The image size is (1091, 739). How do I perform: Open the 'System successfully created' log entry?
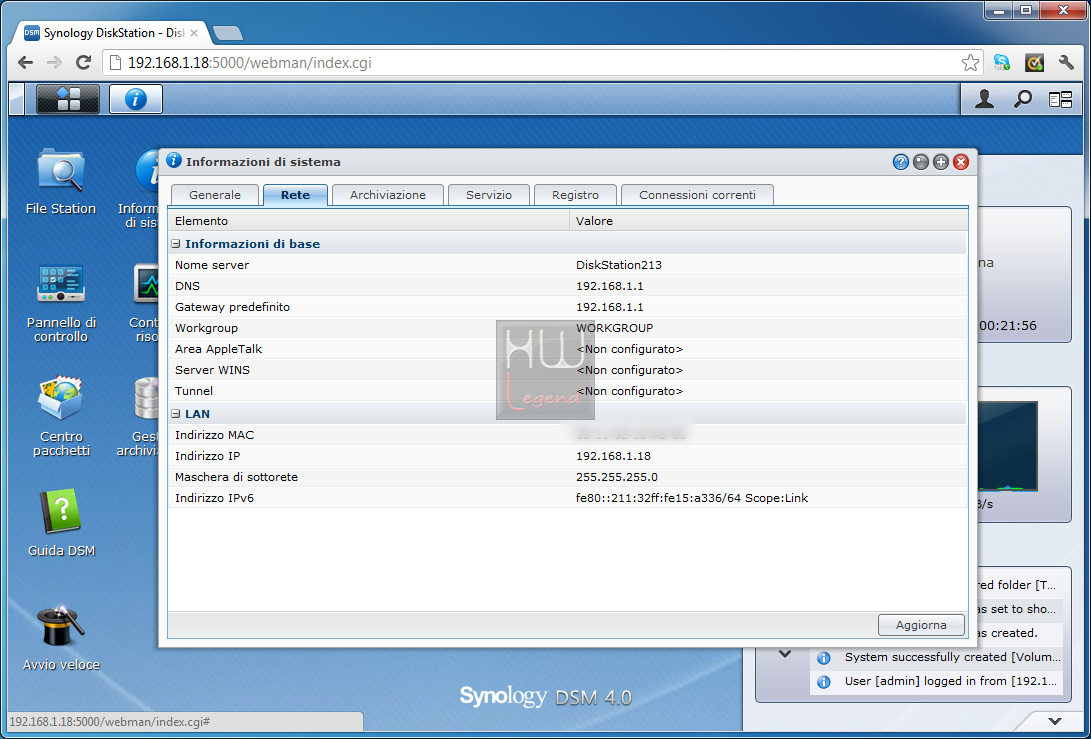938,657
